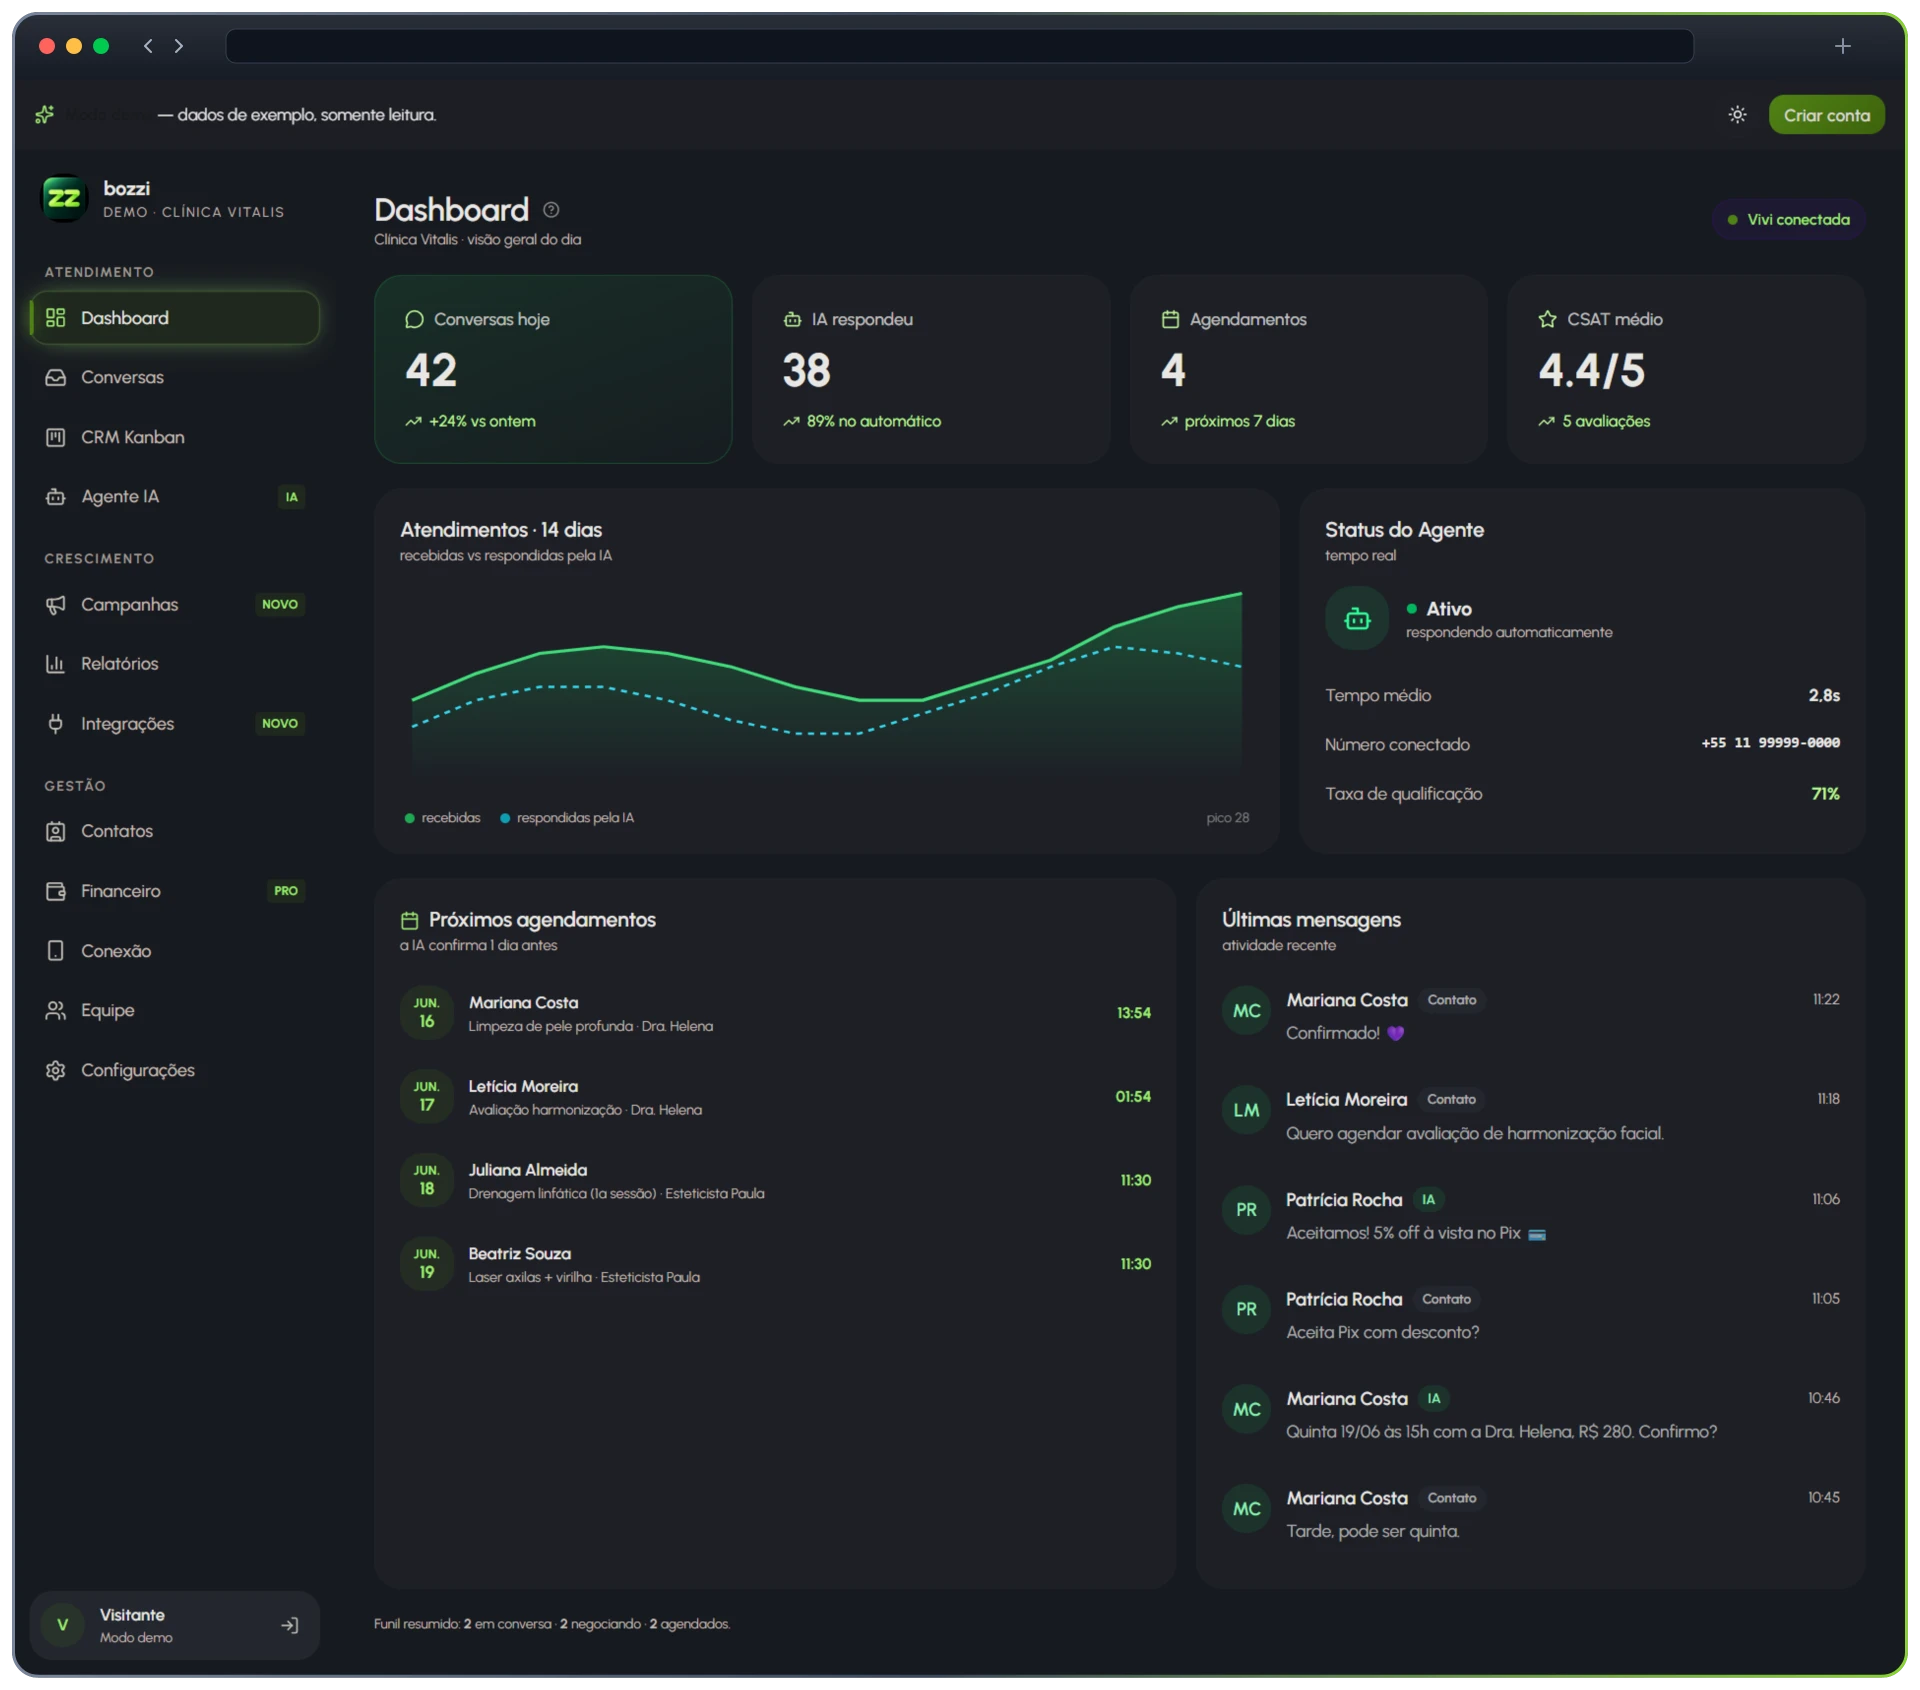Open new browser tab with plus icon
Image resolution: width=1920 pixels, height=1690 pixels.
coord(1842,46)
